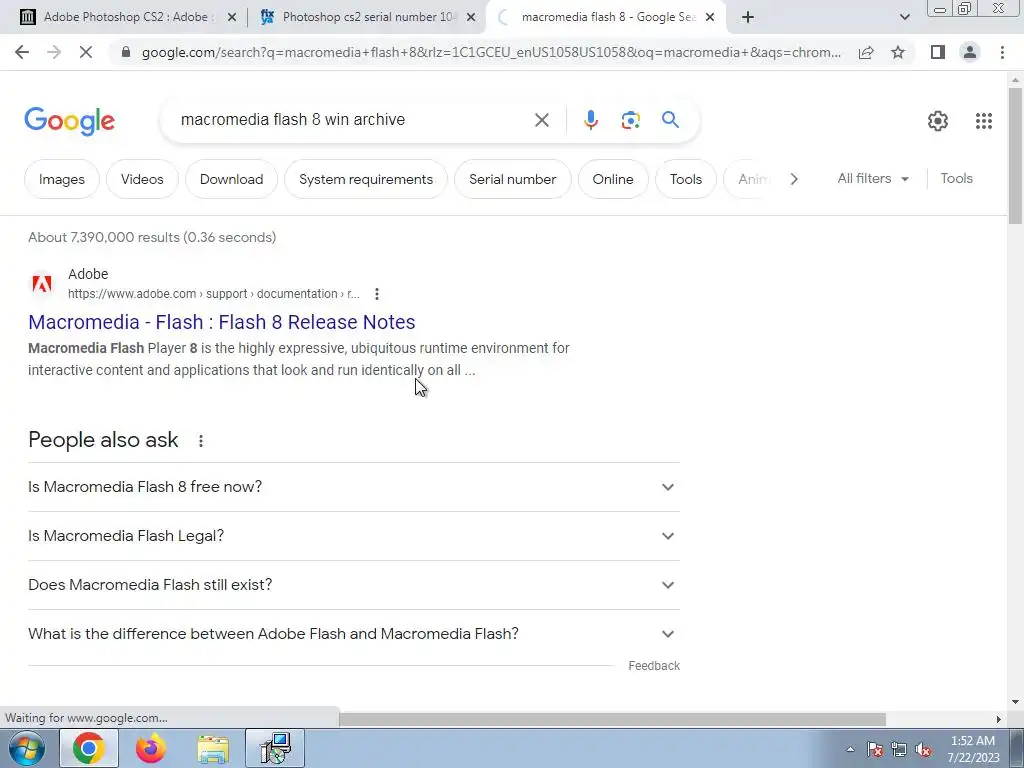The image size is (1024, 768).
Task: Open the muted volume tray icon
Action: [x=923, y=750]
